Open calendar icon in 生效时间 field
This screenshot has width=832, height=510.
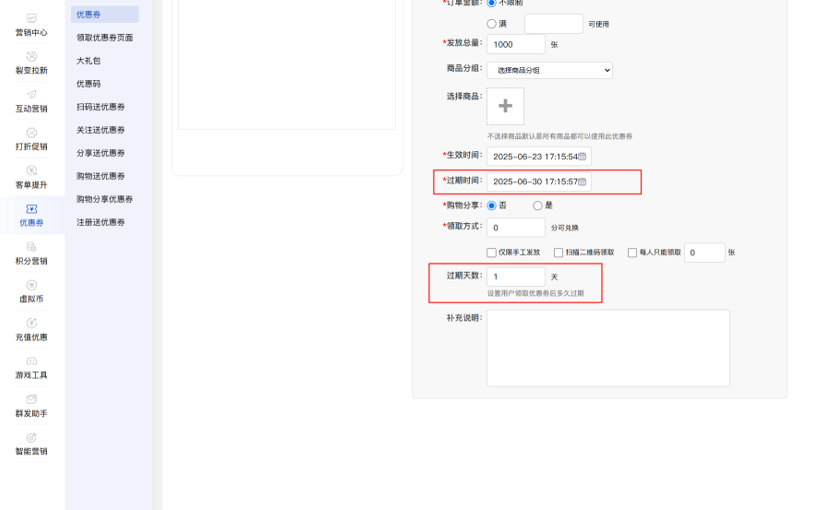(x=582, y=157)
